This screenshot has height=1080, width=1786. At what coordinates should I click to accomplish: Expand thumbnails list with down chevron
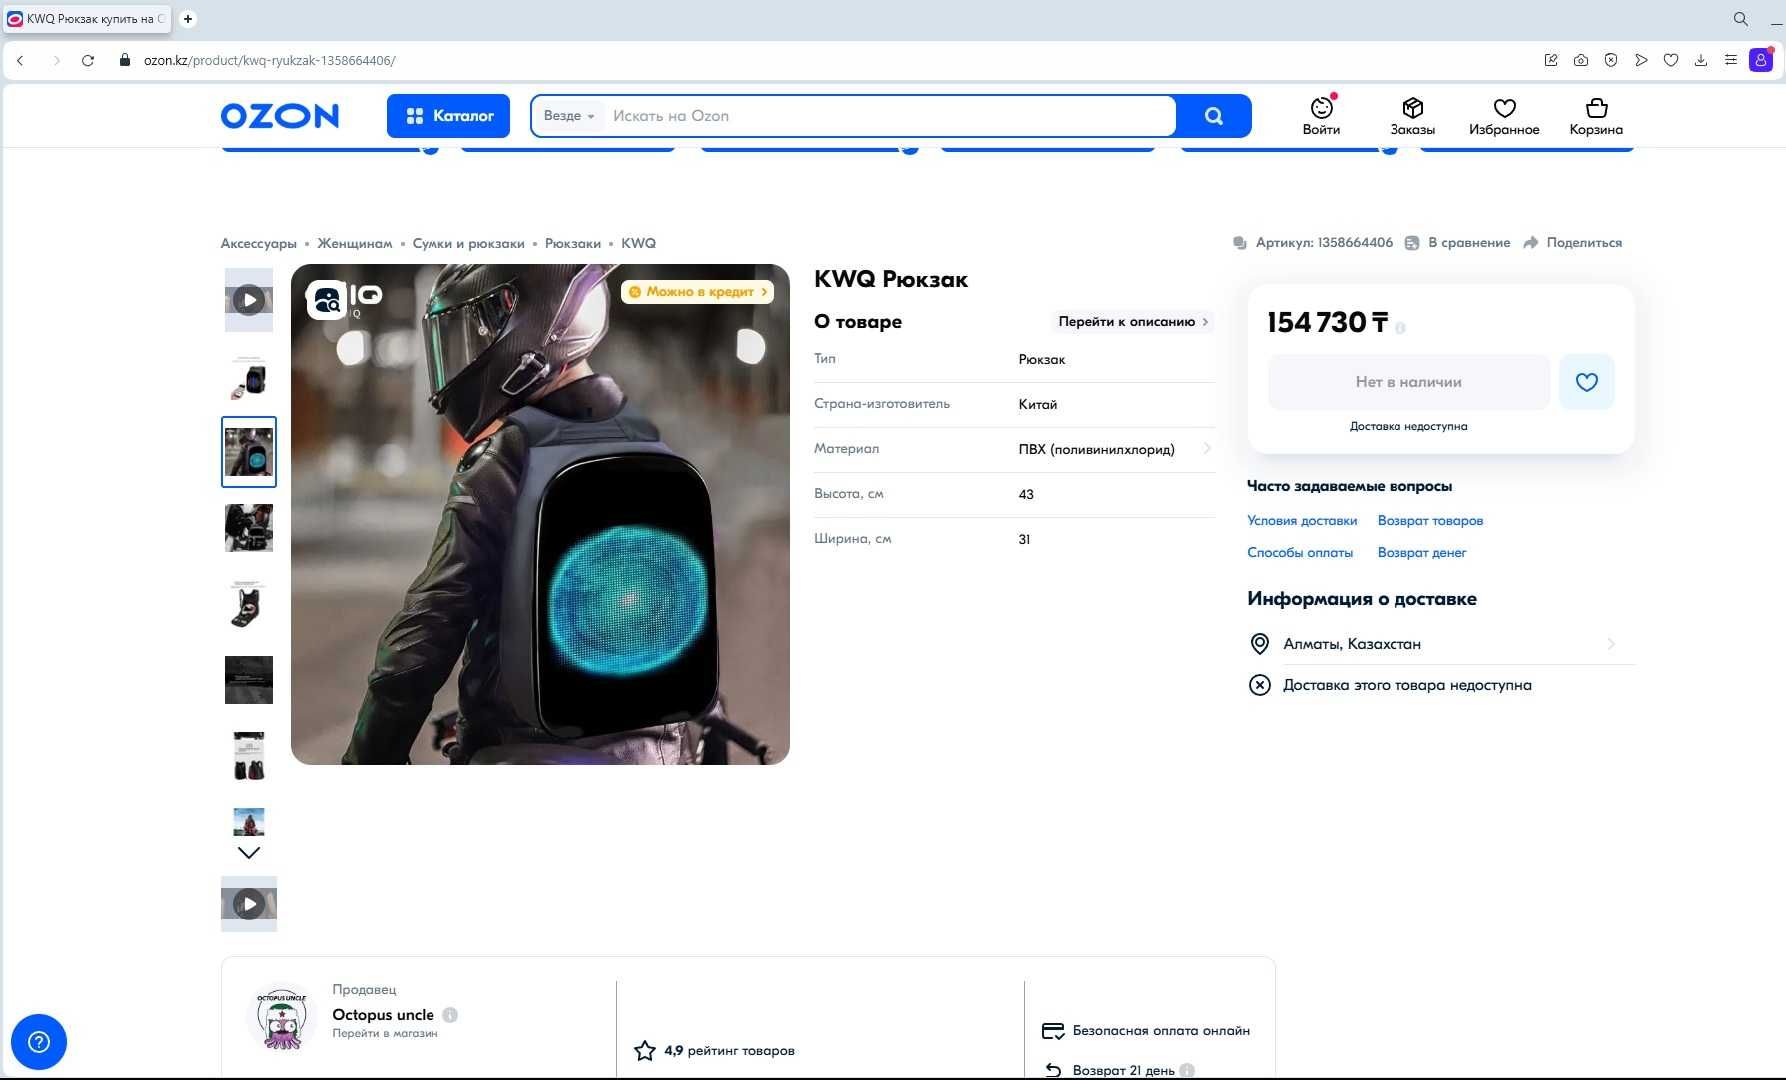point(249,853)
